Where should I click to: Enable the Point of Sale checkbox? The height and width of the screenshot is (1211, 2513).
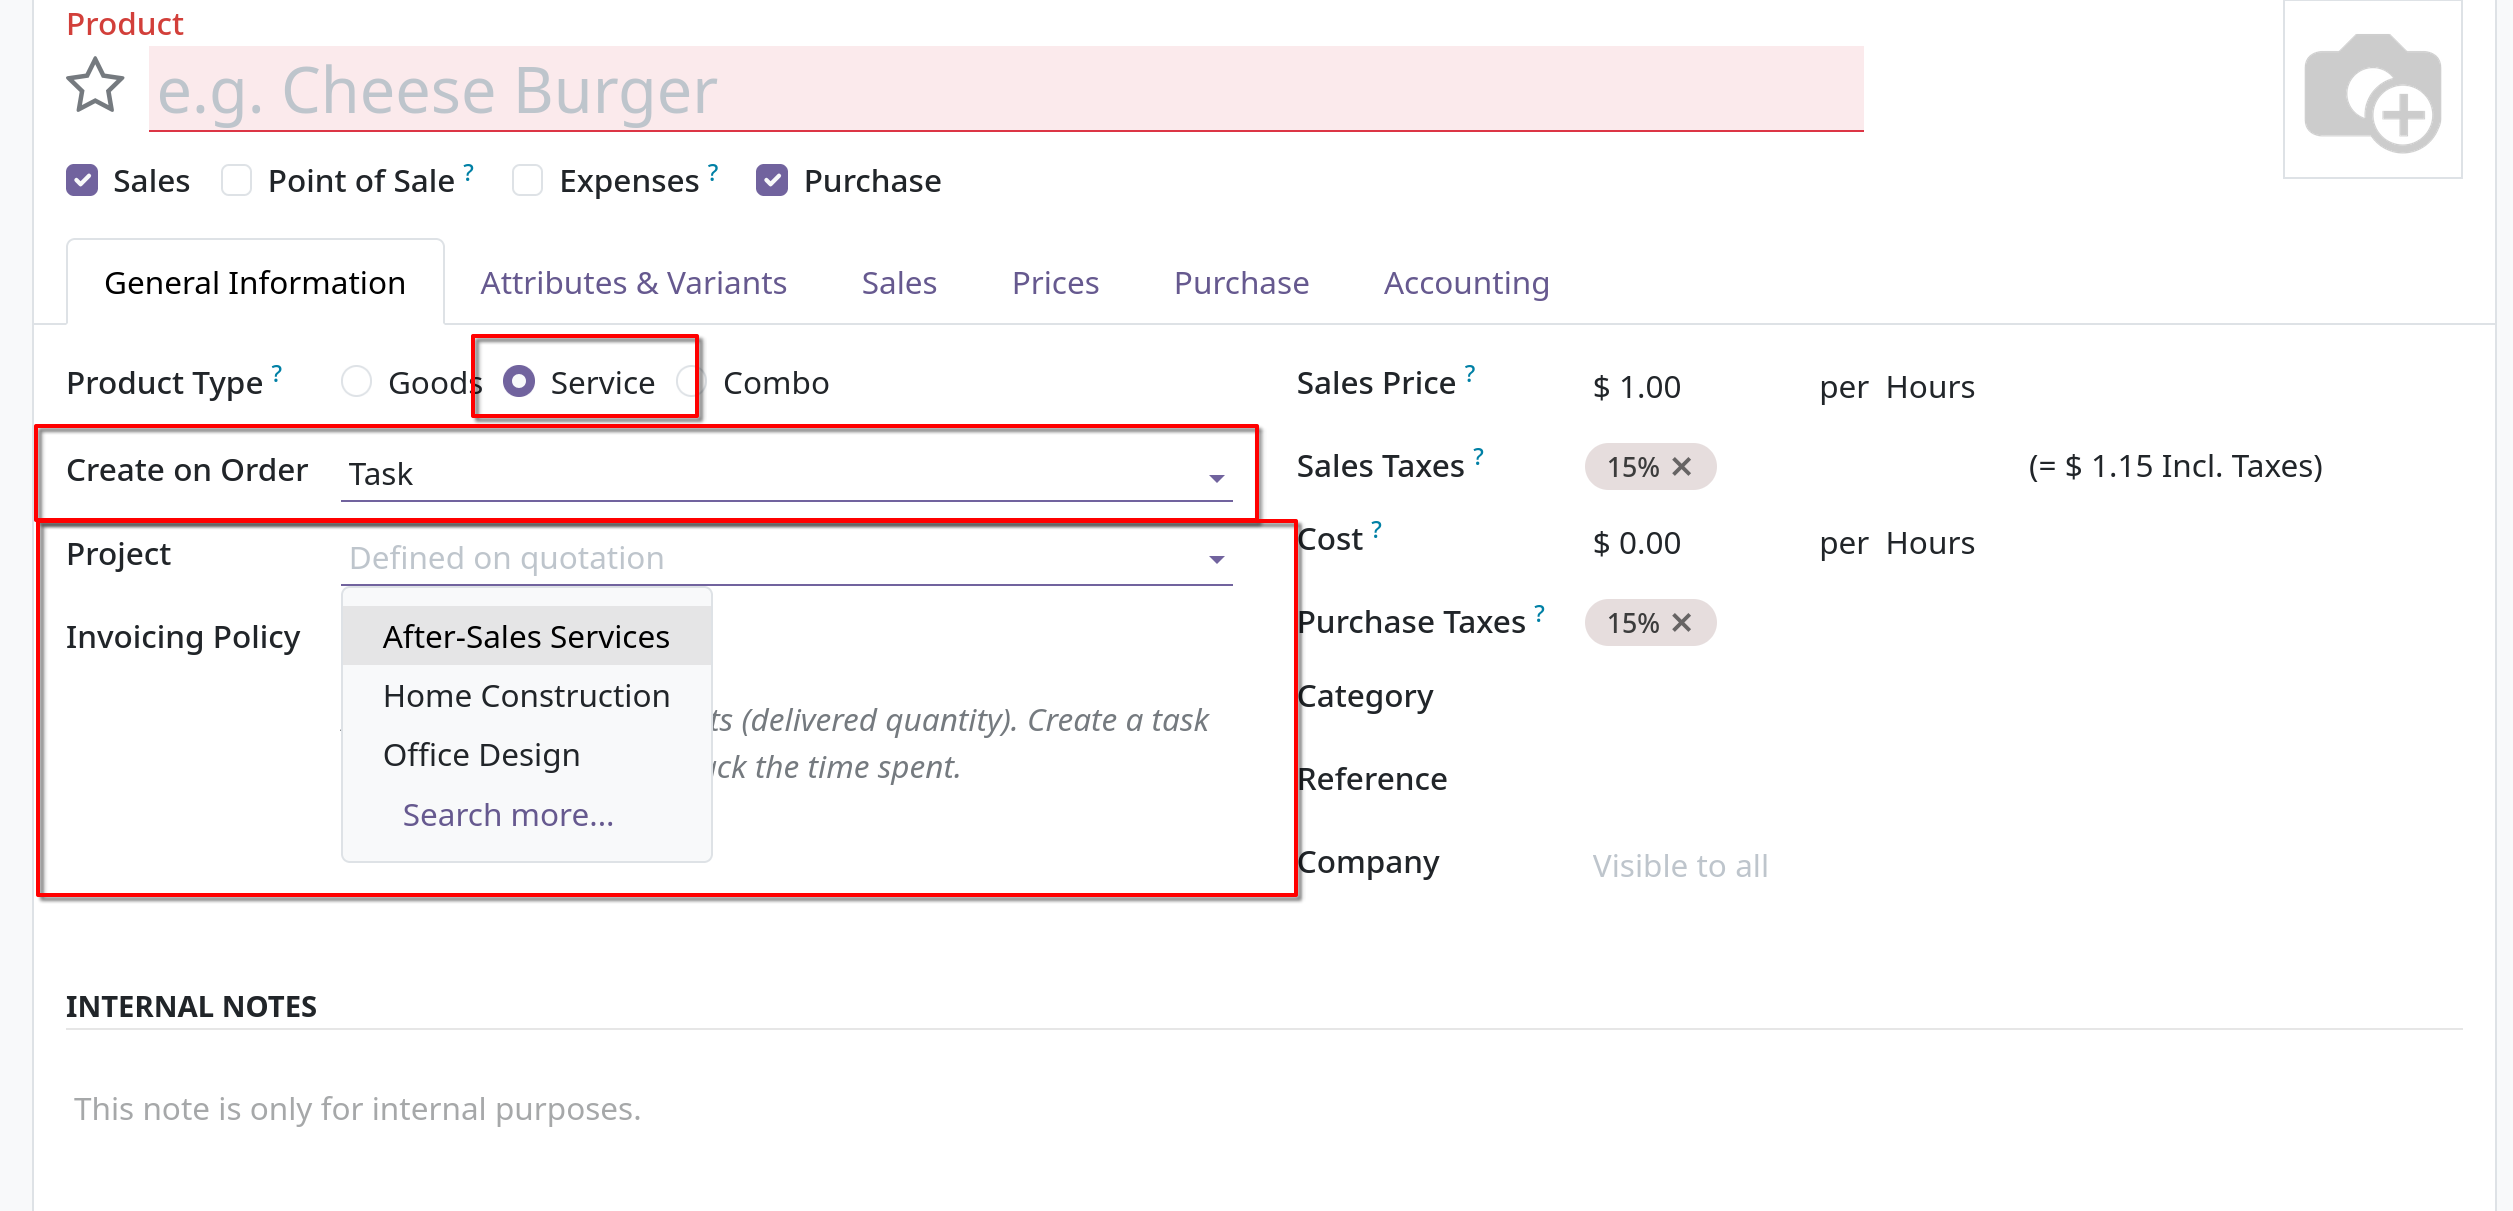pos(236,181)
